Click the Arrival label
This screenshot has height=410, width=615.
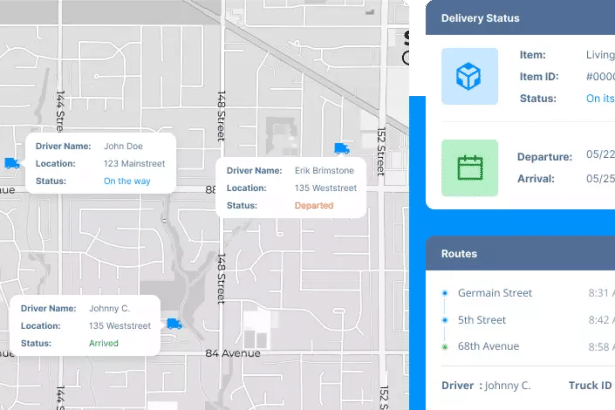click(x=536, y=179)
